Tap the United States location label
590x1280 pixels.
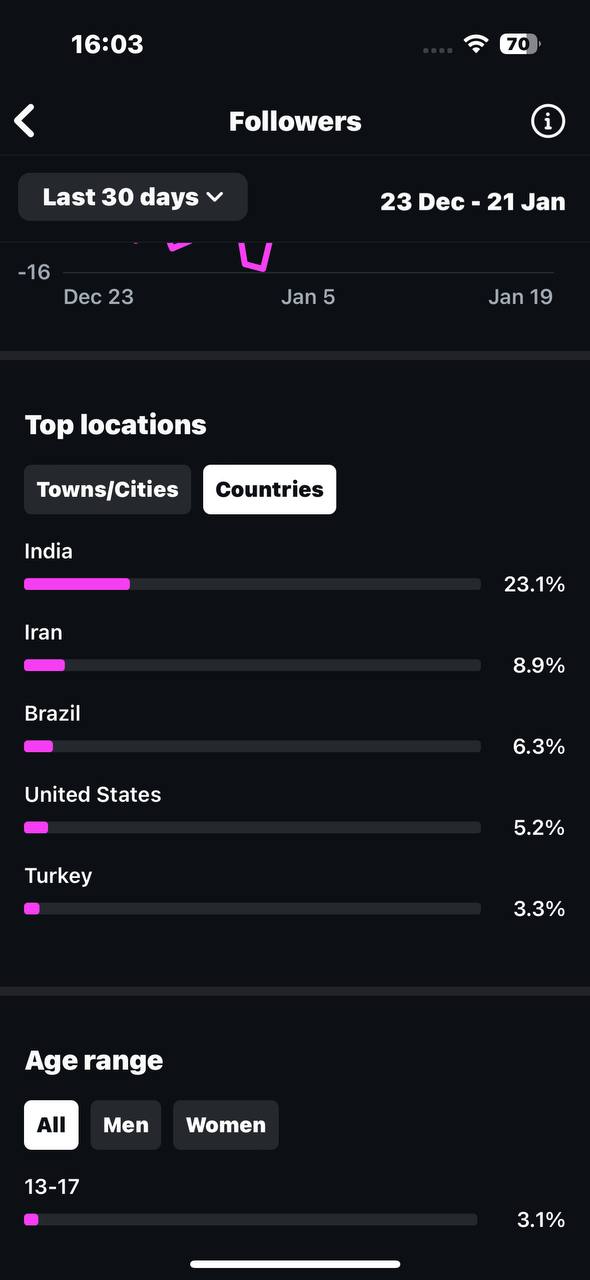(x=93, y=795)
